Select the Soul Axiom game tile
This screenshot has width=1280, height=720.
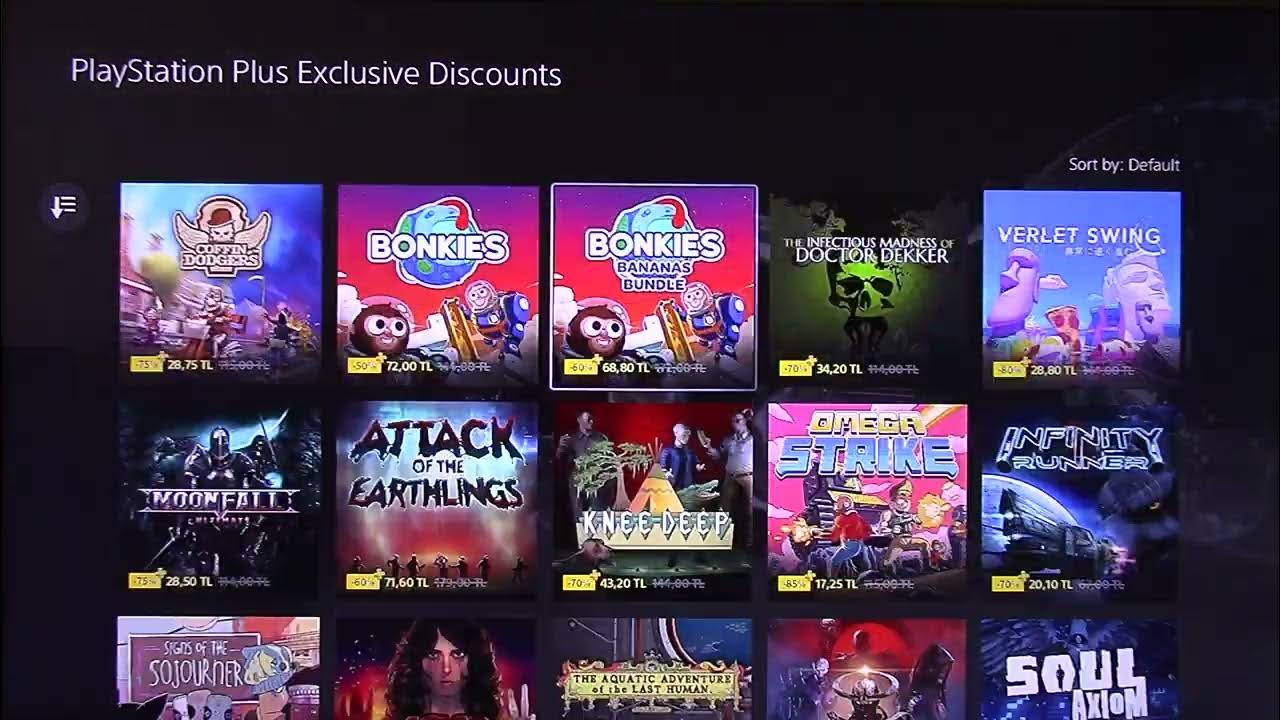pyautogui.click(x=1080, y=669)
